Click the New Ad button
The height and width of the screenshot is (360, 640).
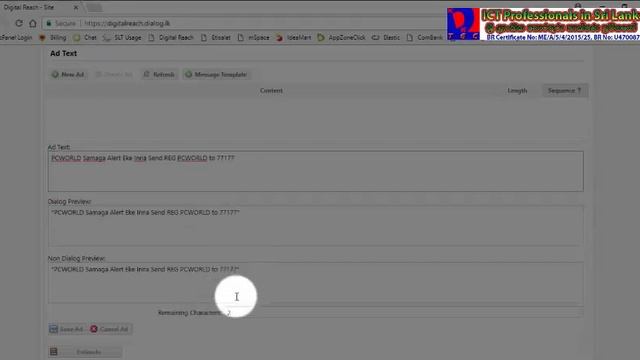68,74
